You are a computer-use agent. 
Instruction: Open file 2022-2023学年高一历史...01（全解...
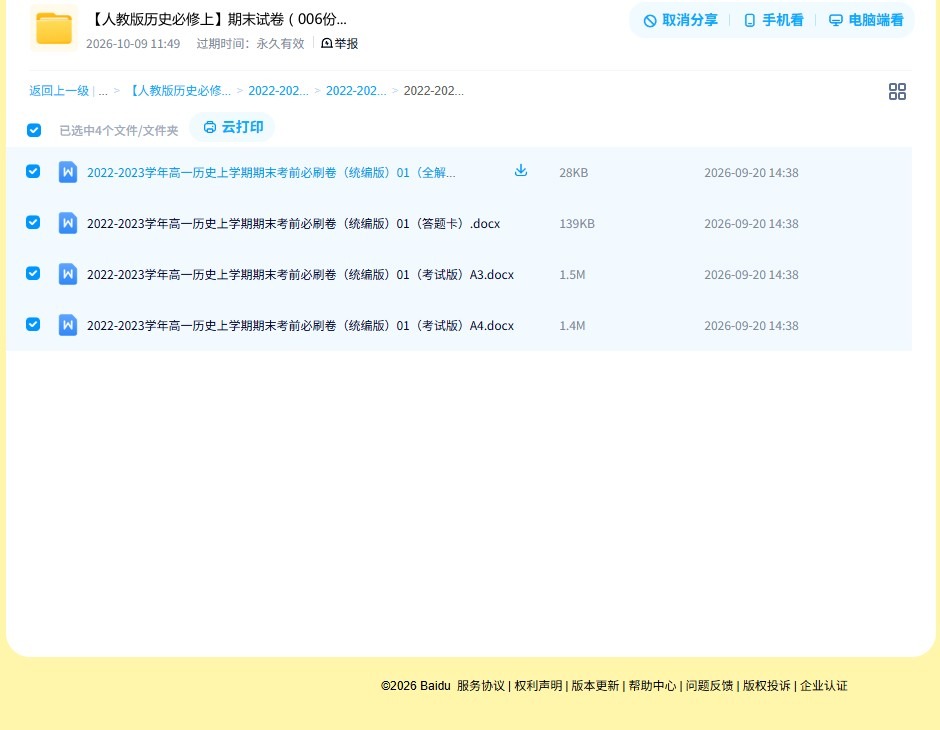point(271,173)
